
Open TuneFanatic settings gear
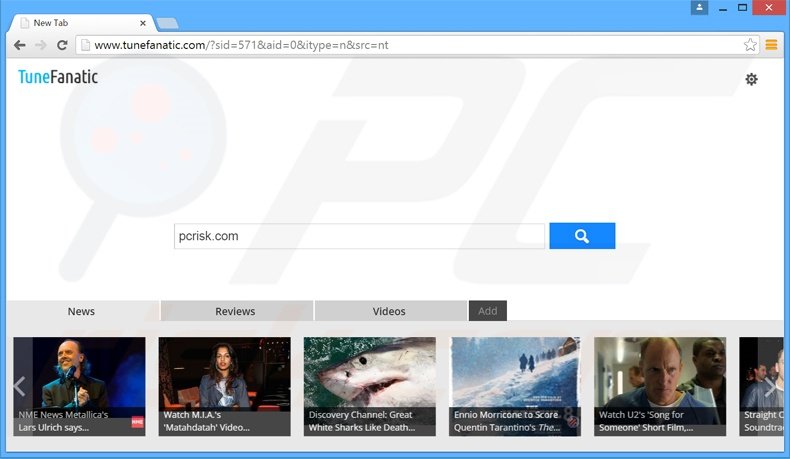pyautogui.click(x=751, y=79)
